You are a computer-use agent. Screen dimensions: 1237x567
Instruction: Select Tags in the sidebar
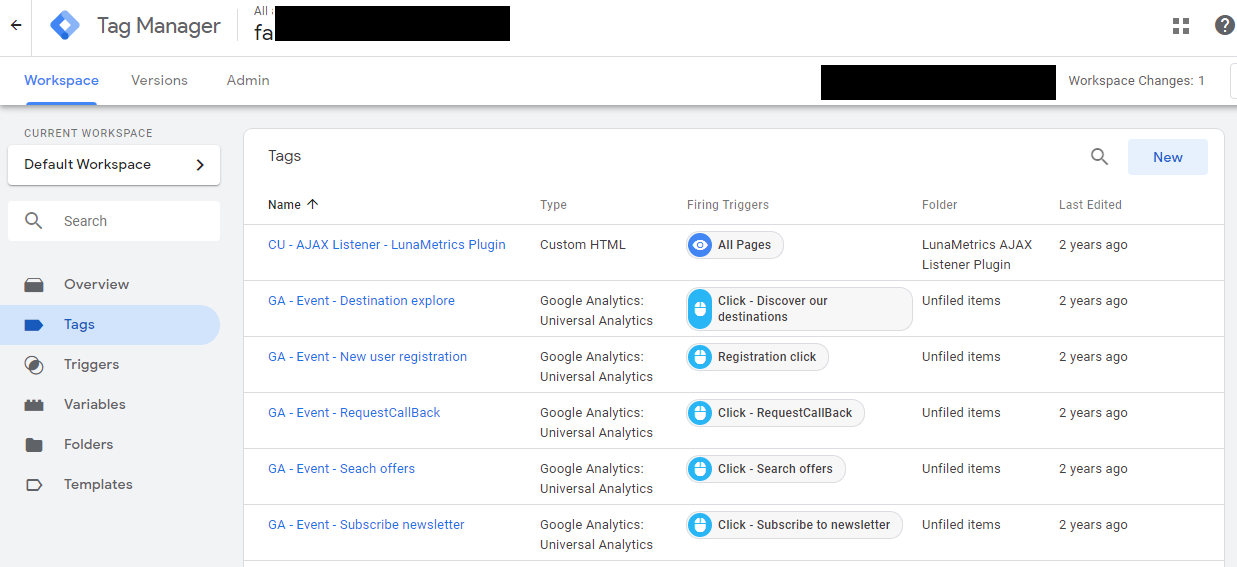(110, 325)
